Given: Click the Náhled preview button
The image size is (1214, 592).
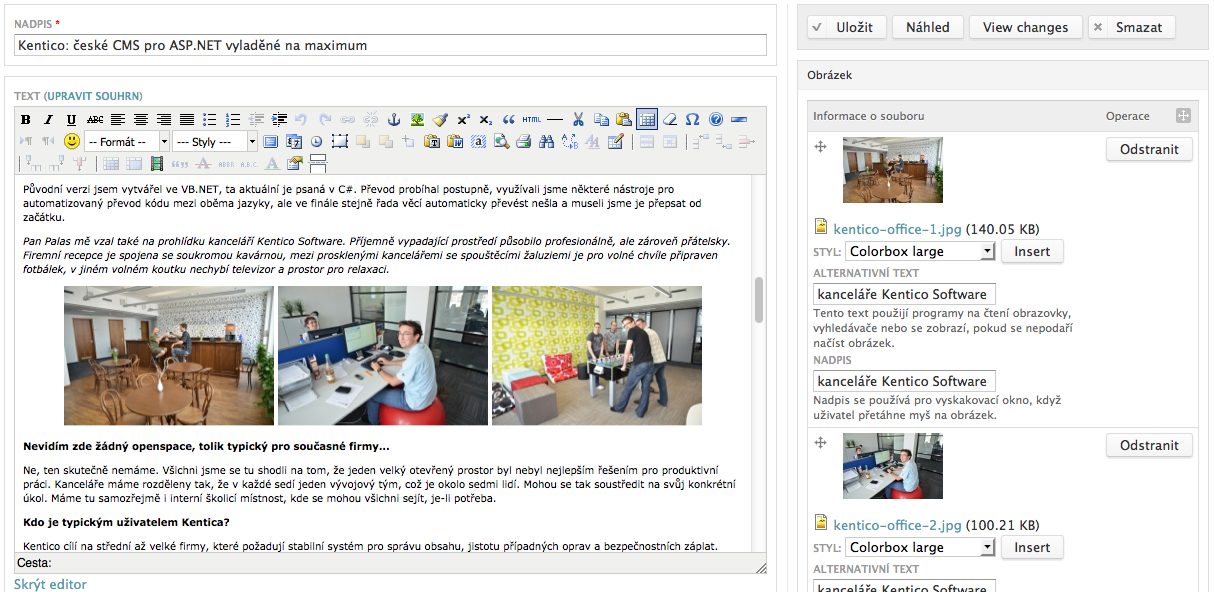Looking at the screenshot, I should pyautogui.click(x=928, y=27).
